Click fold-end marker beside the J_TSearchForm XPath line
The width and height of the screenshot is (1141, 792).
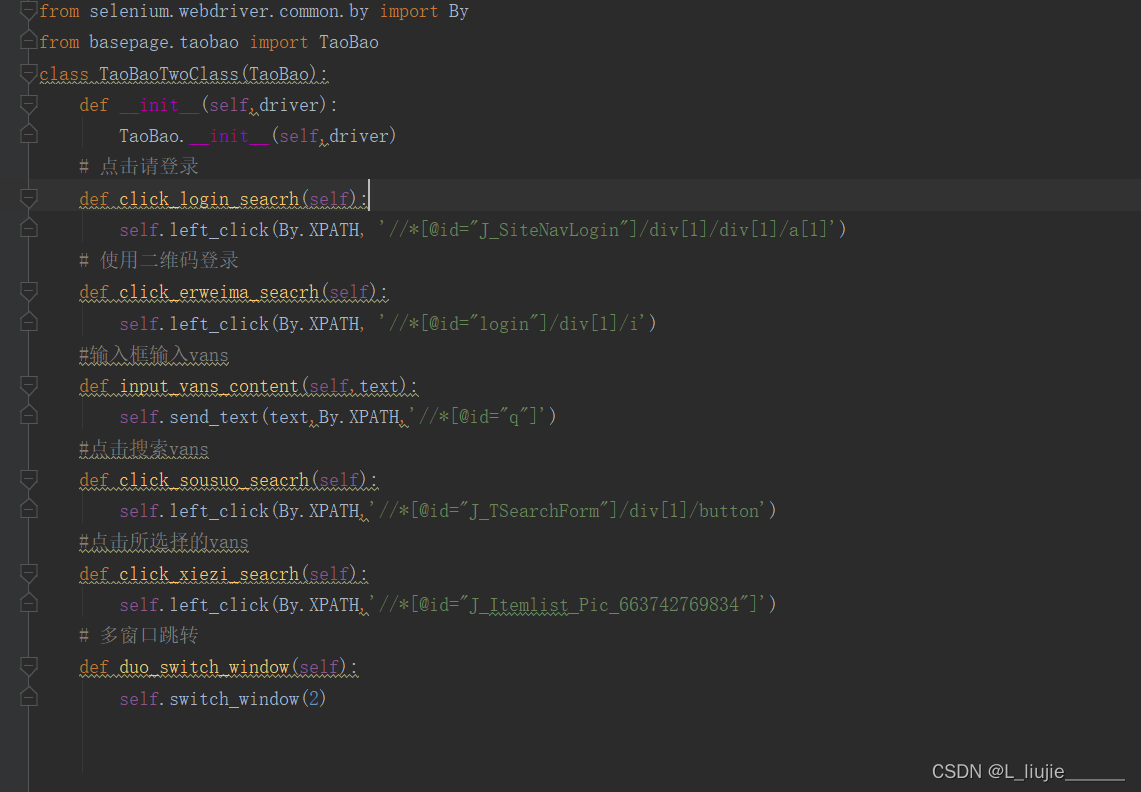pyautogui.click(x=28, y=510)
